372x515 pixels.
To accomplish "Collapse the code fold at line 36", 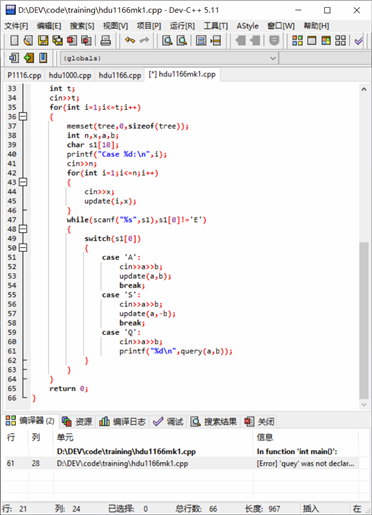I will pos(23,117).
